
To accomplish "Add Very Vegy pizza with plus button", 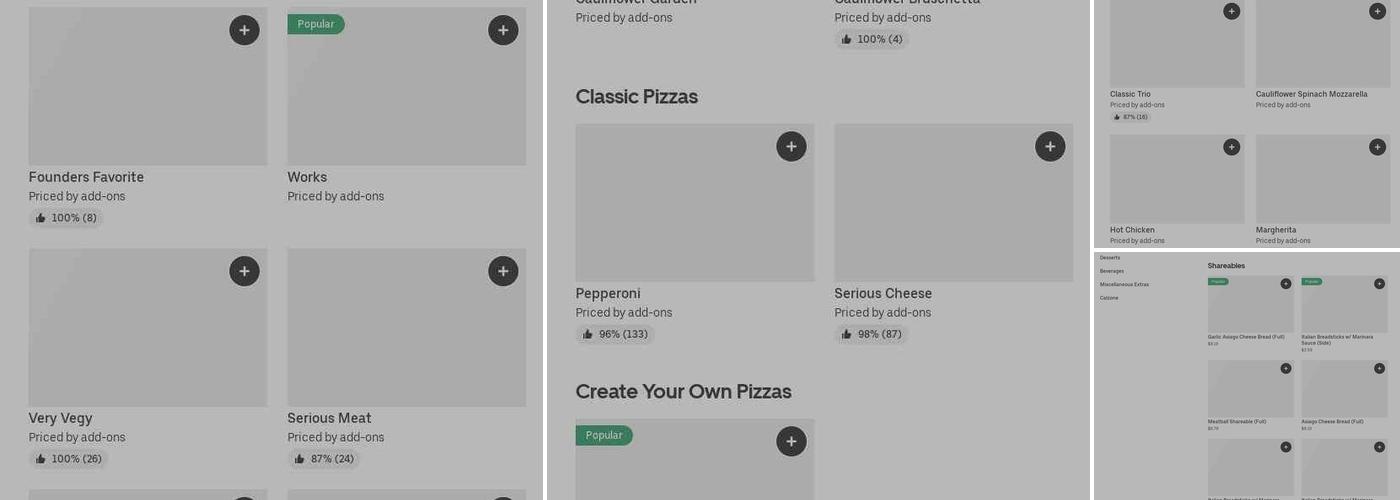I will click(x=244, y=271).
